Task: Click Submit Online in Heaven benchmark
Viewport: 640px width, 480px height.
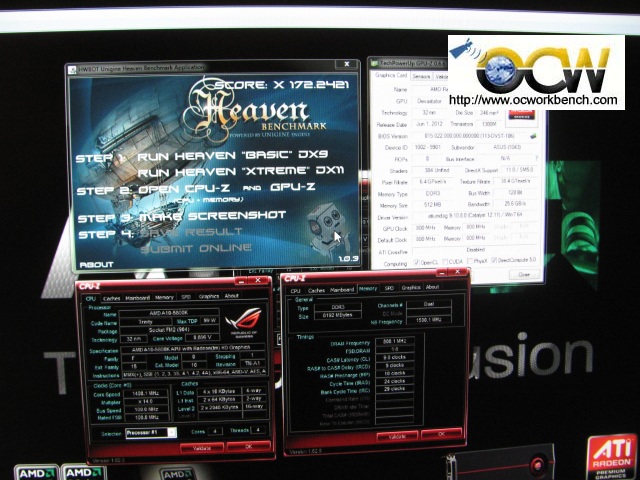Action: point(196,248)
